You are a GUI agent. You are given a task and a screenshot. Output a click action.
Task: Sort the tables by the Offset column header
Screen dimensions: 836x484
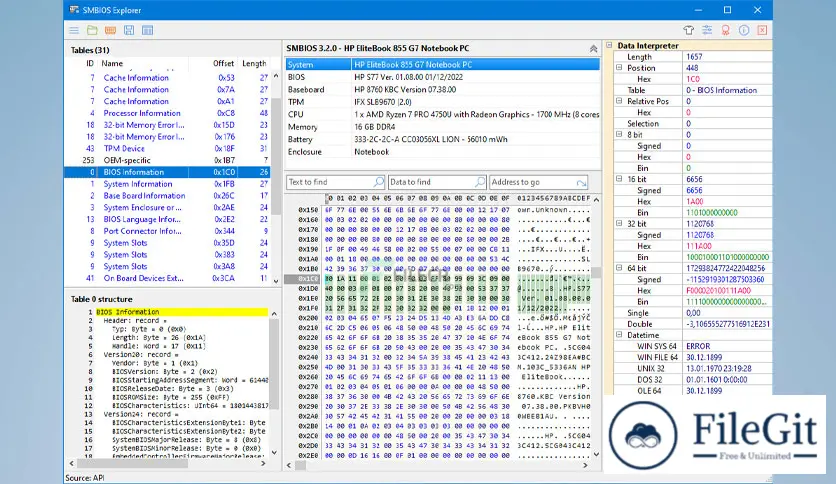point(223,63)
